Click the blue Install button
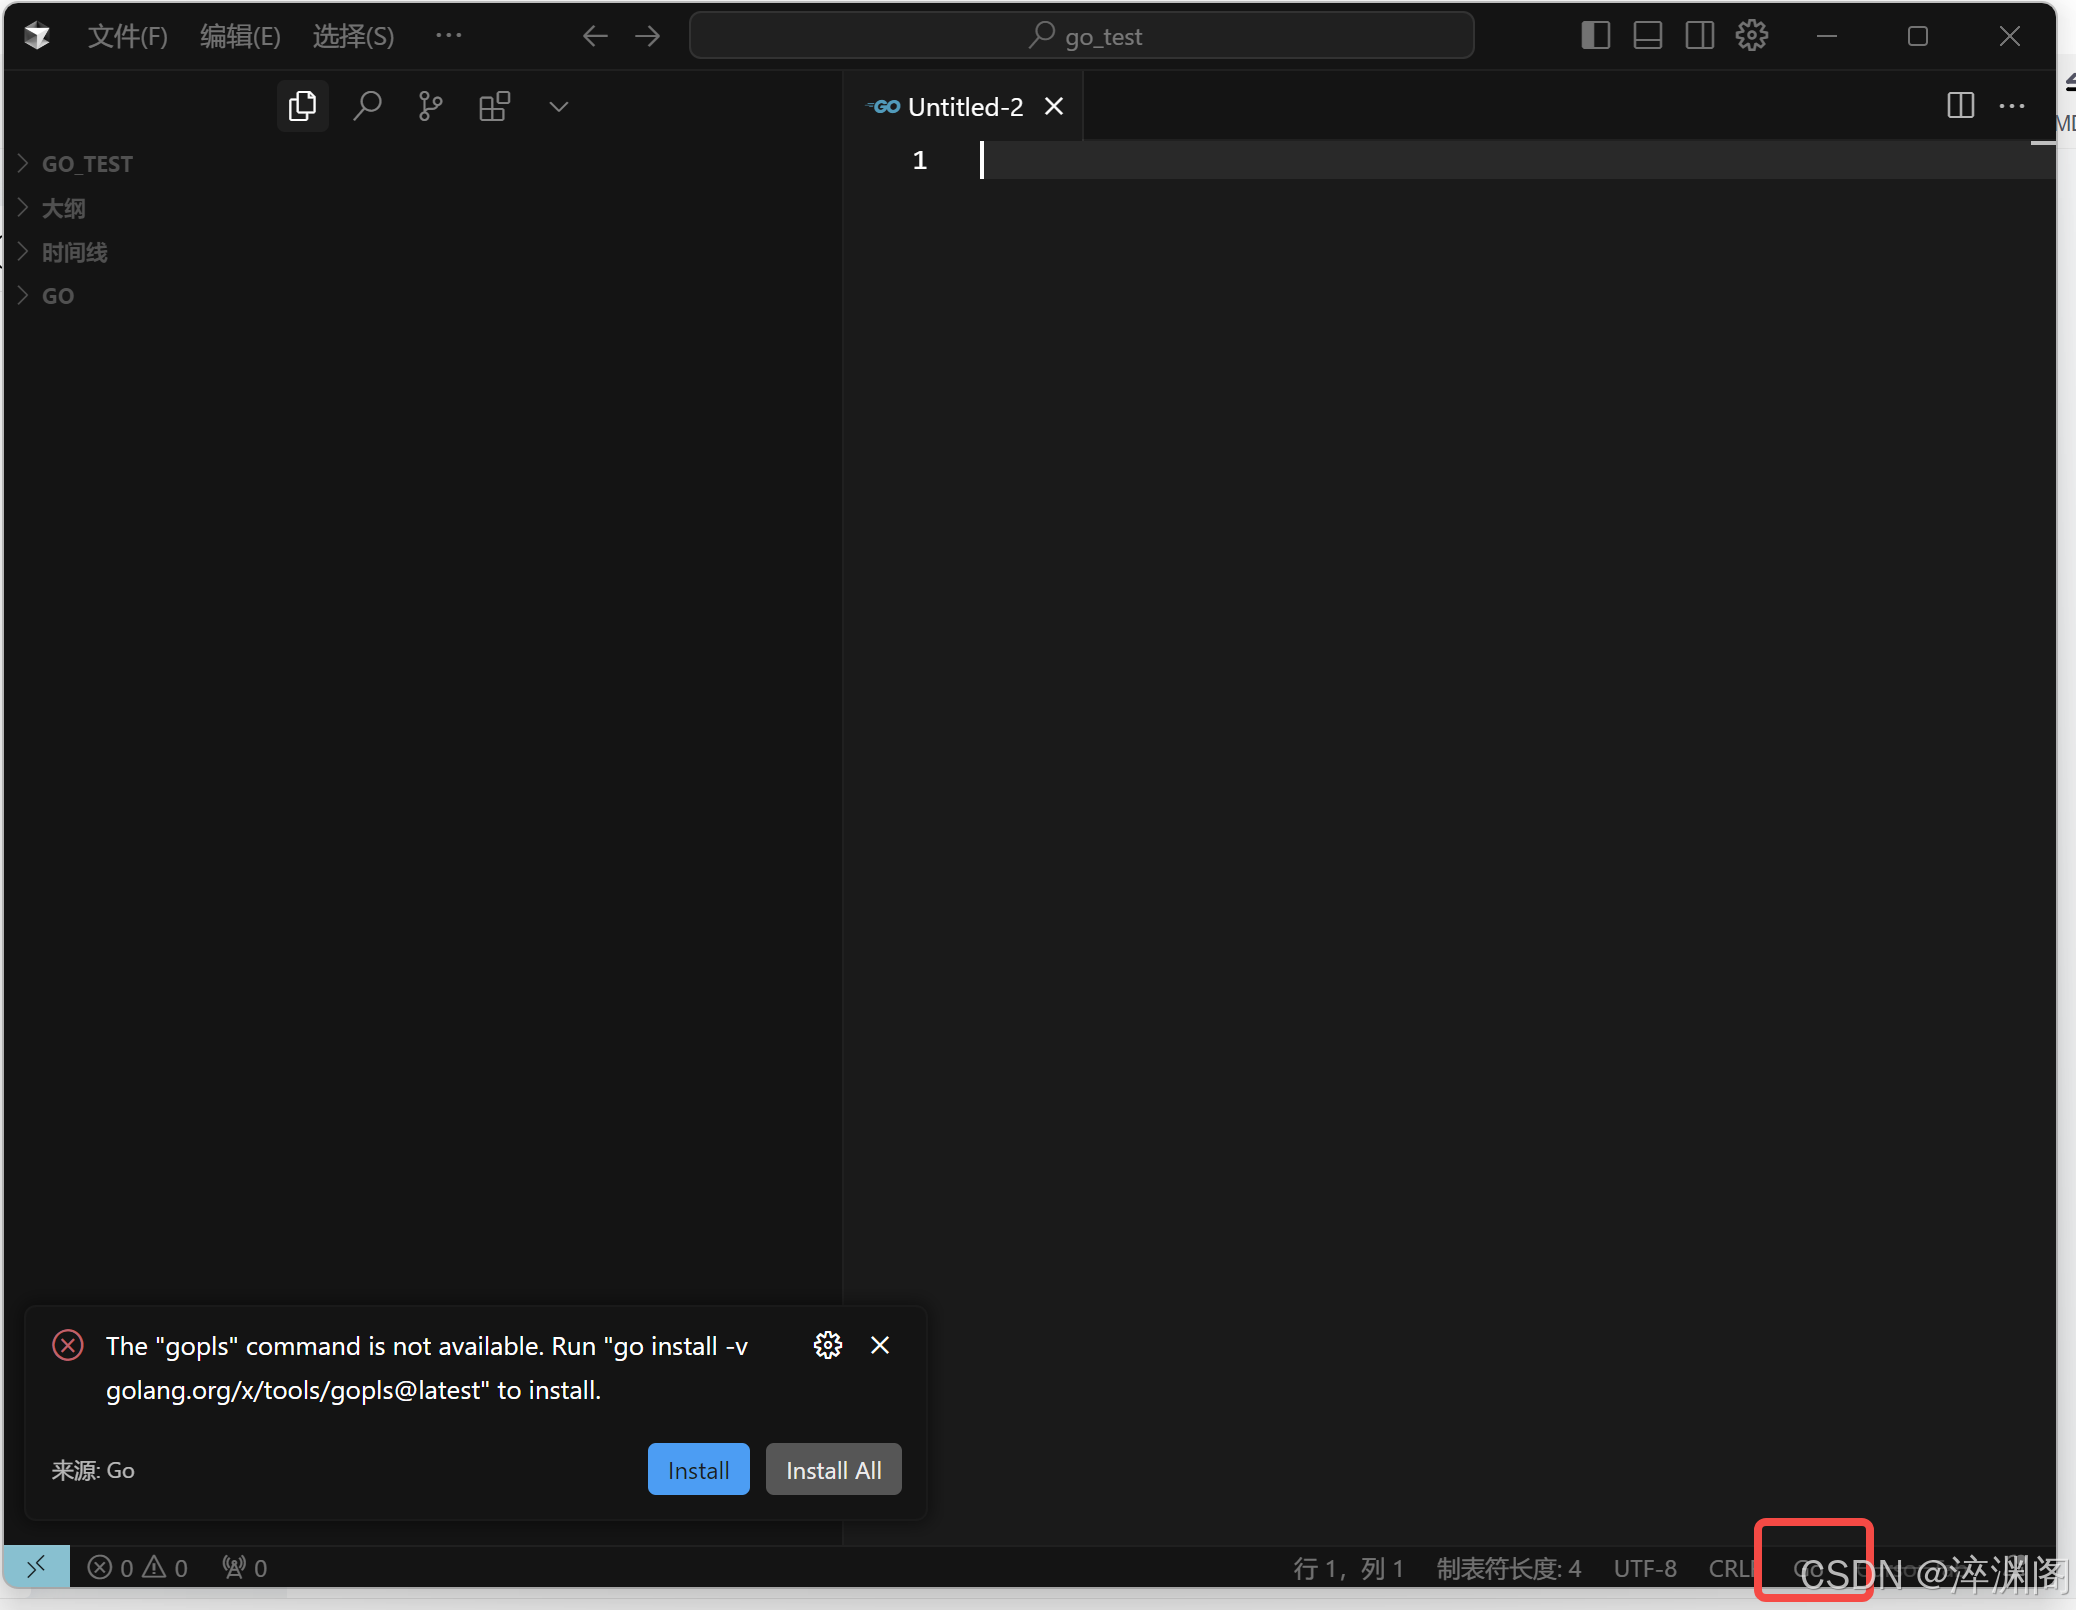2076x1610 pixels. tap(698, 1470)
